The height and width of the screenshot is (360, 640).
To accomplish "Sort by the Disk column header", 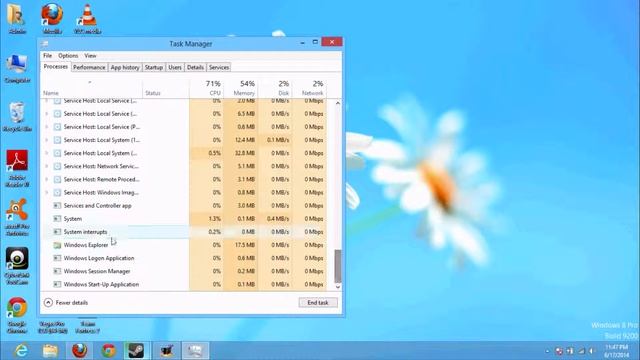I will point(275,88).
